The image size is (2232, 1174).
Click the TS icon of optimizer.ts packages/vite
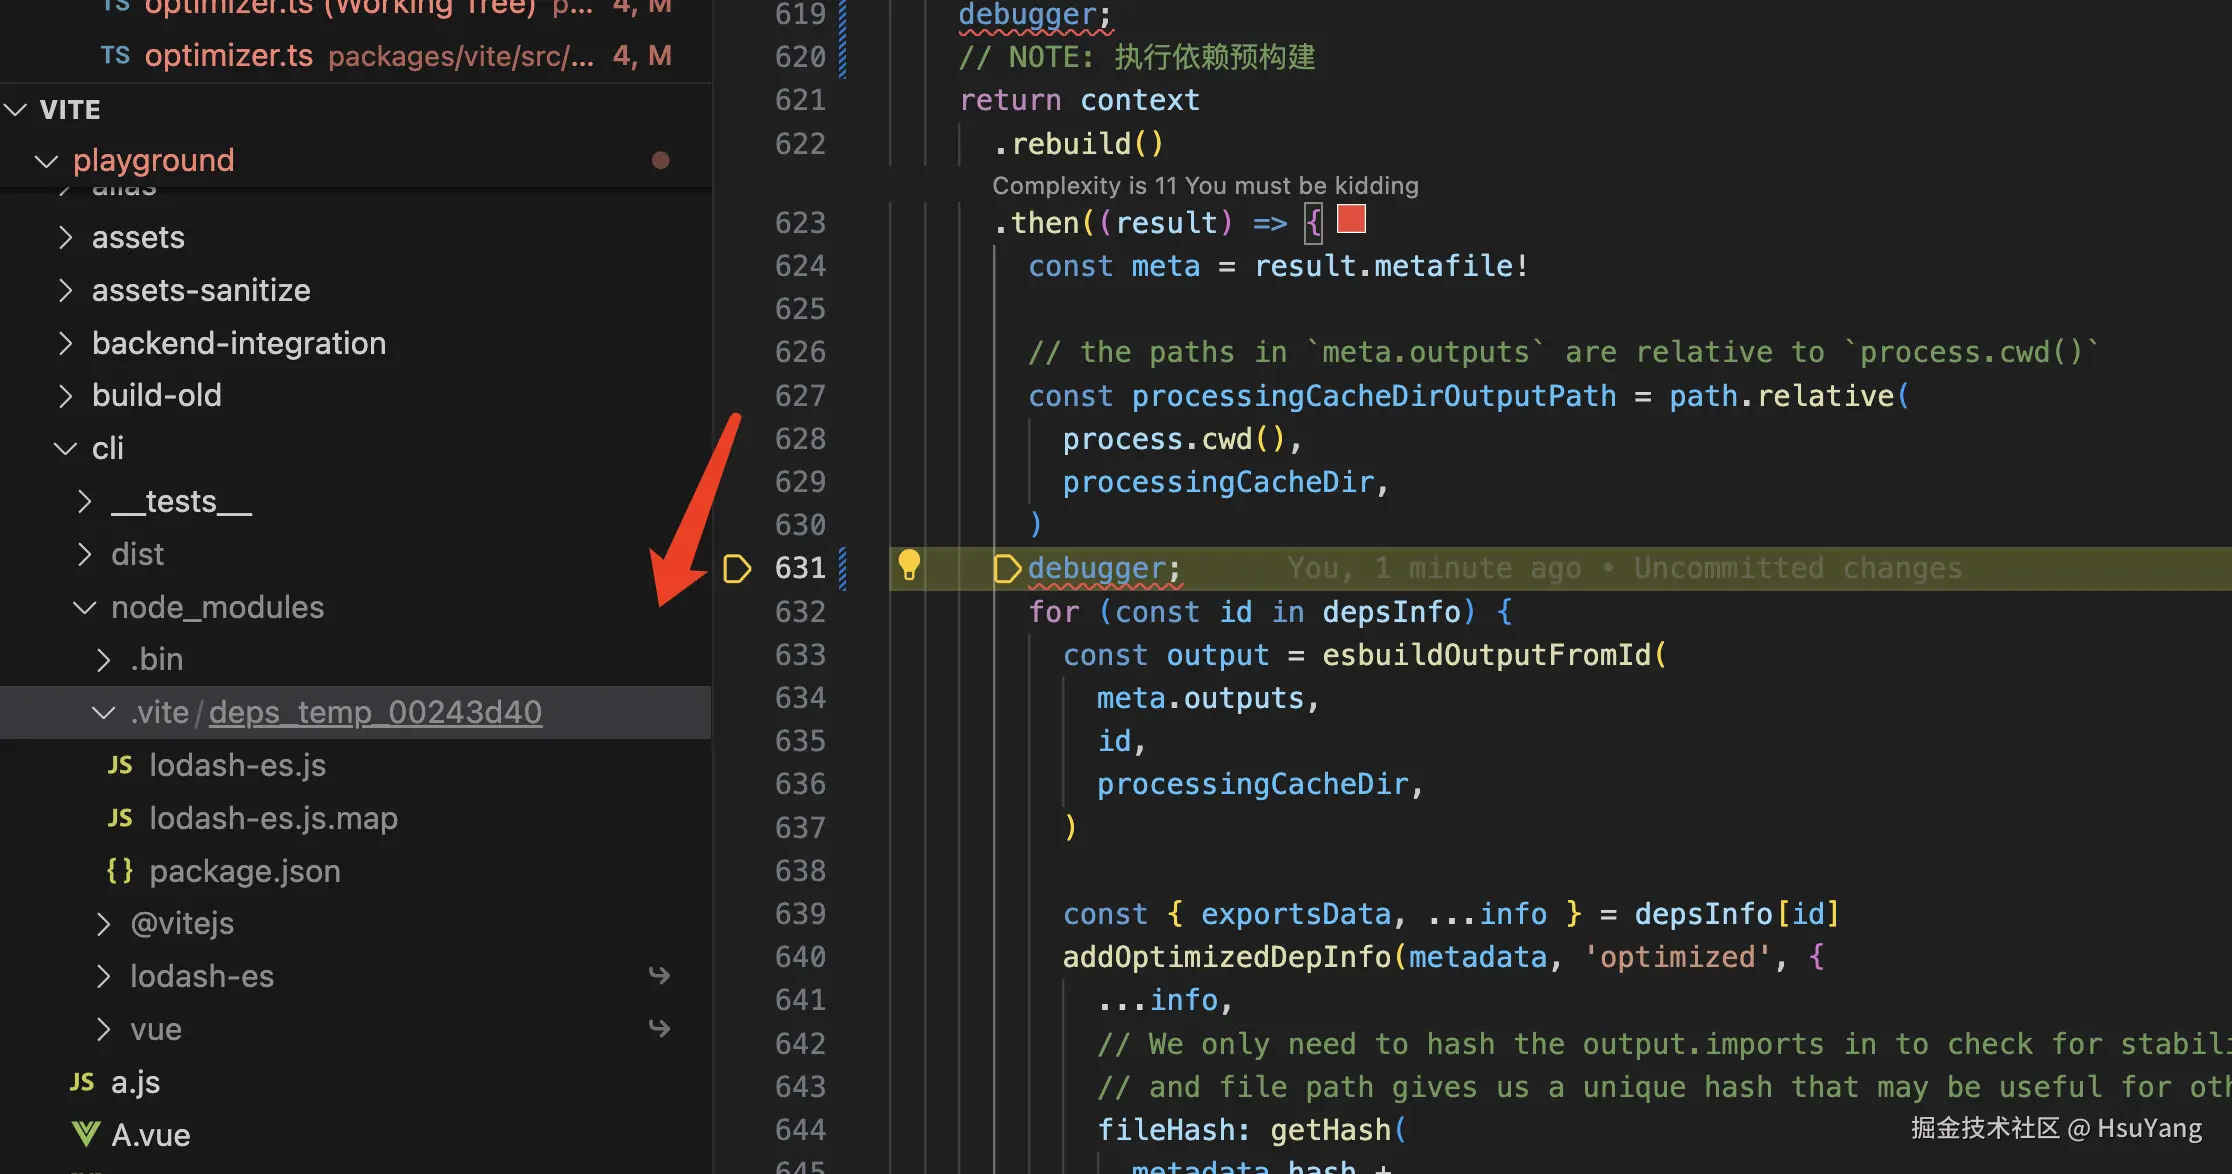(x=115, y=55)
